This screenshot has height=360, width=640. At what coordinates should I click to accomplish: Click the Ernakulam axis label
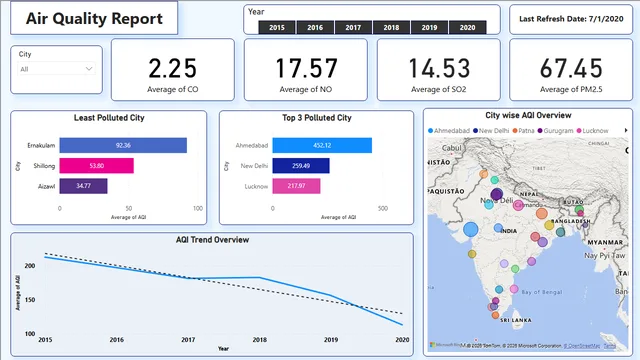point(41,145)
